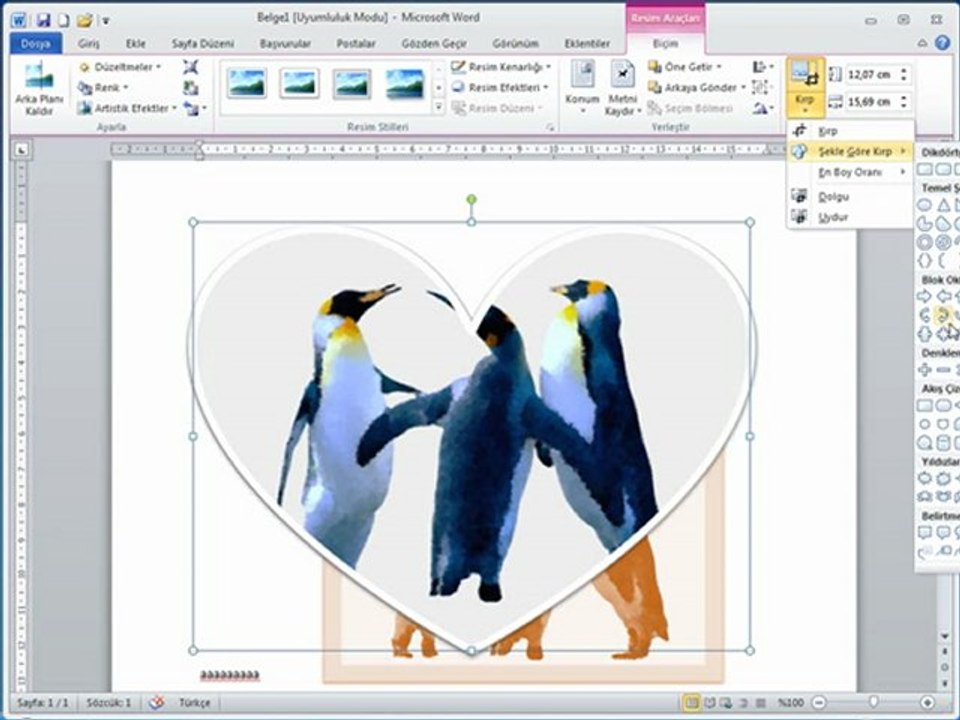Click the curved arrow block shape highlighted
The height and width of the screenshot is (720, 960).
coord(943,315)
